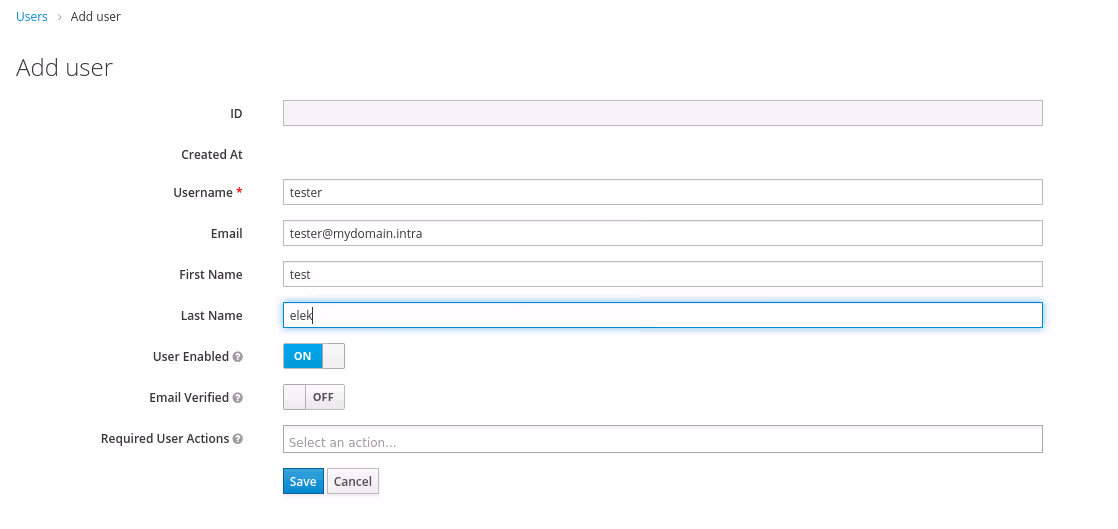The height and width of the screenshot is (529, 1118).
Task: Click into the Email input field
Action: click(662, 233)
